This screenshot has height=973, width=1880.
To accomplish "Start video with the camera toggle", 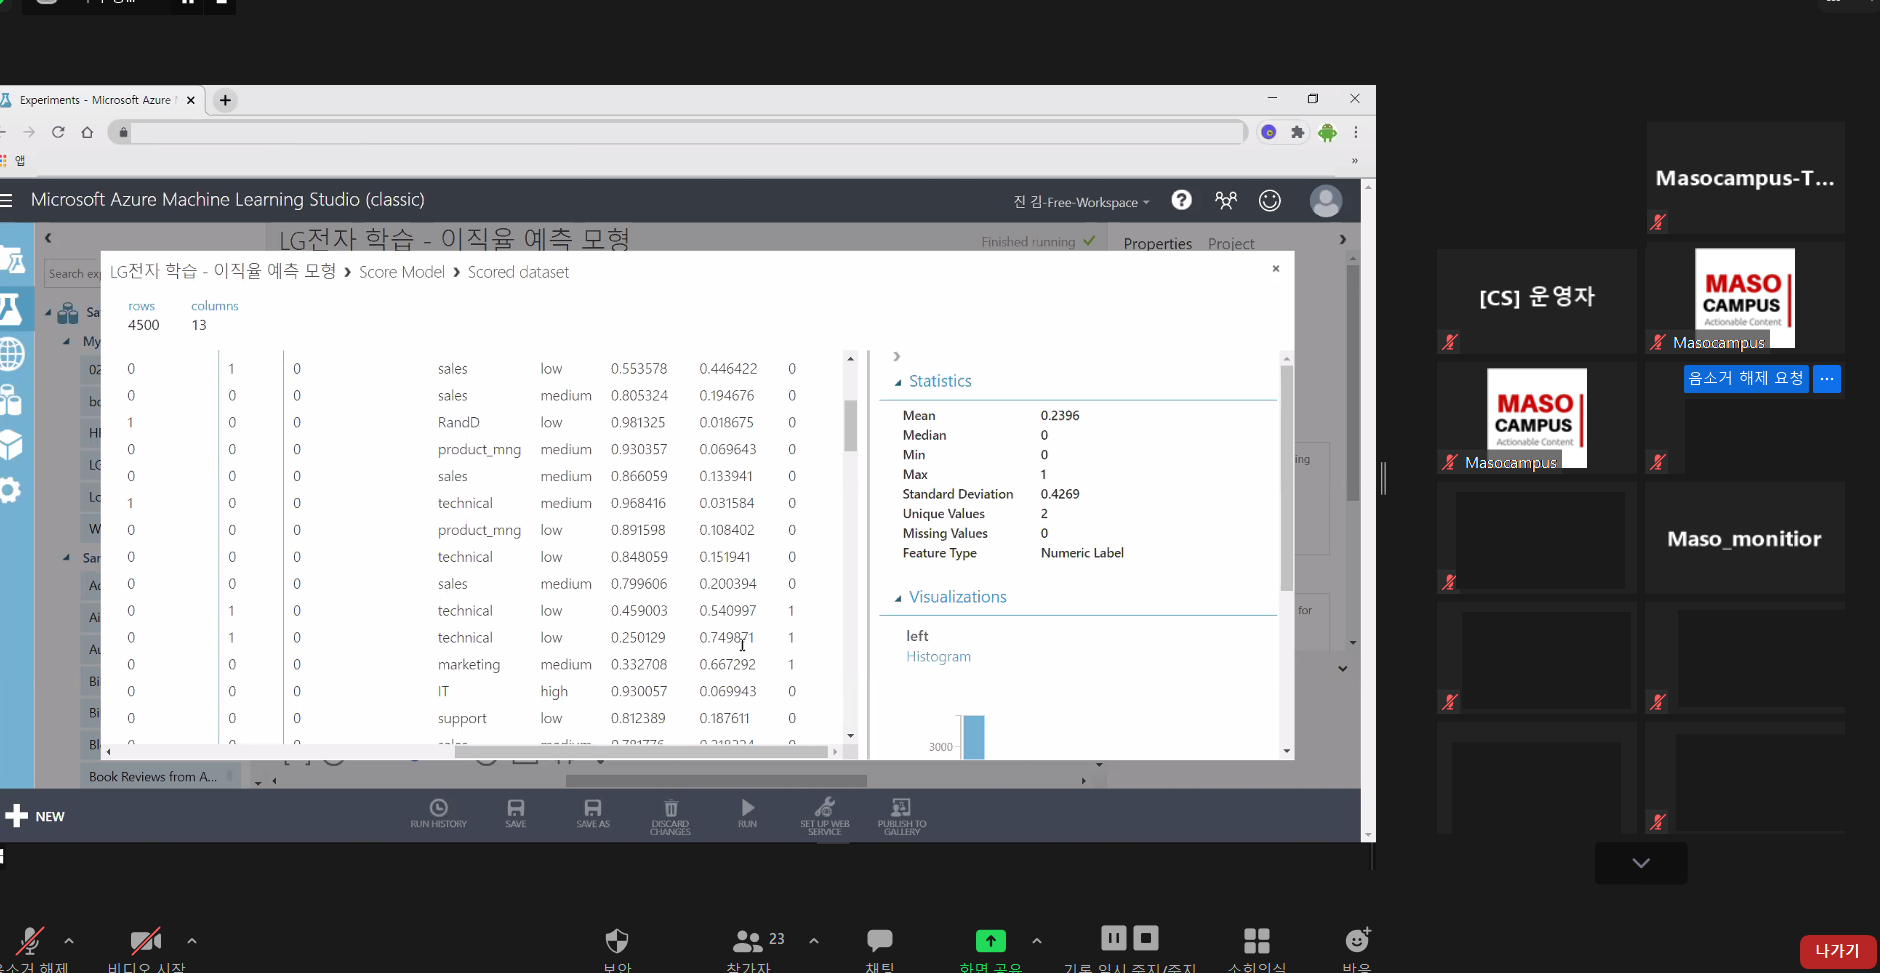I will click(x=146, y=941).
